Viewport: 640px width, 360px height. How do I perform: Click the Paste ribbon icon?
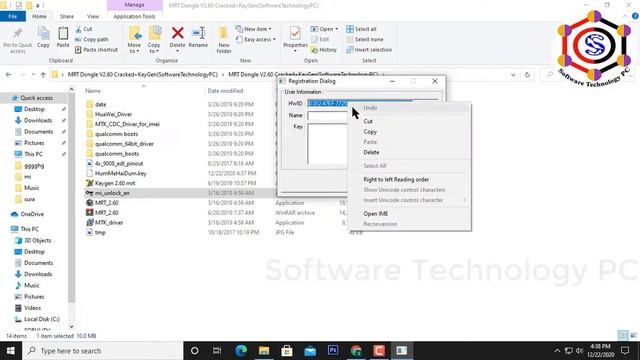tap(63, 33)
